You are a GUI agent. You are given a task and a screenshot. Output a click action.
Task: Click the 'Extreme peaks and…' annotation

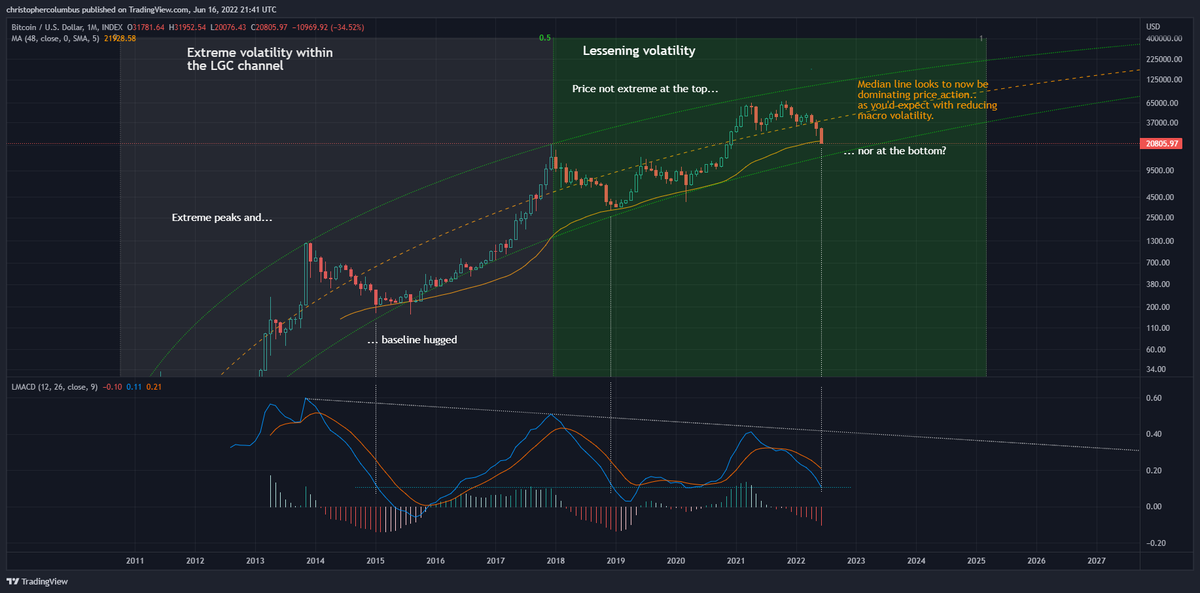[222, 217]
